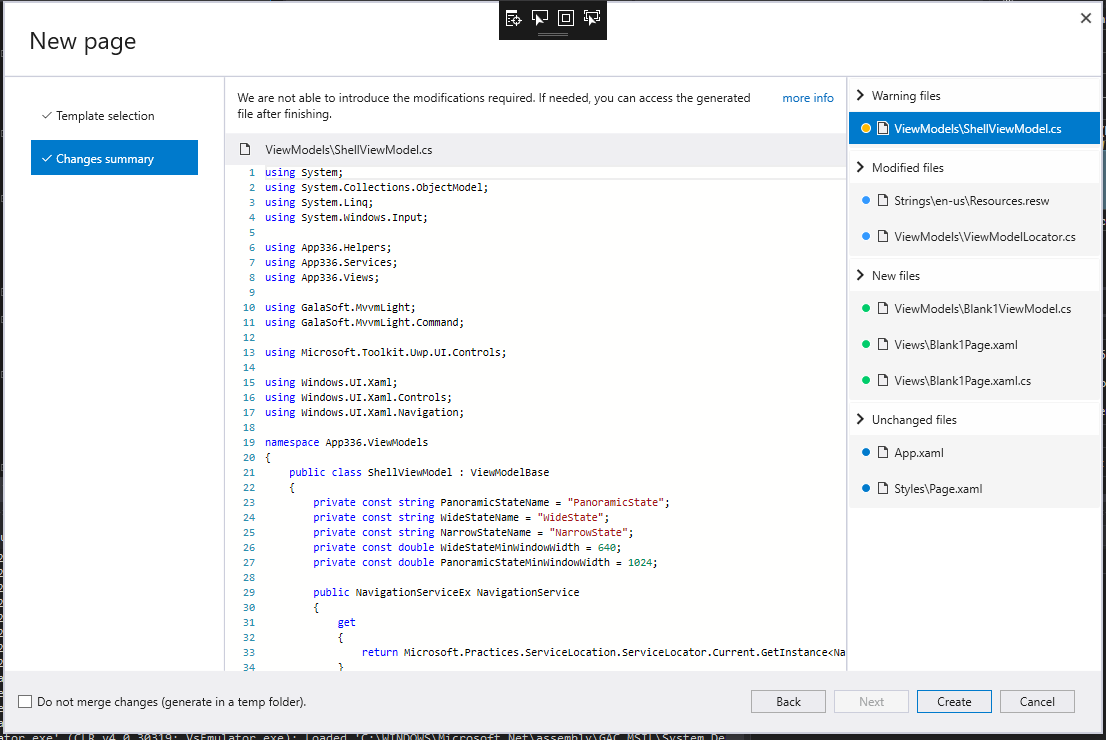Open Strings\en-us\Resources.resw modified file
Image resolution: width=1106 pixels, height=740 pixels.
(x=974, y=200)
